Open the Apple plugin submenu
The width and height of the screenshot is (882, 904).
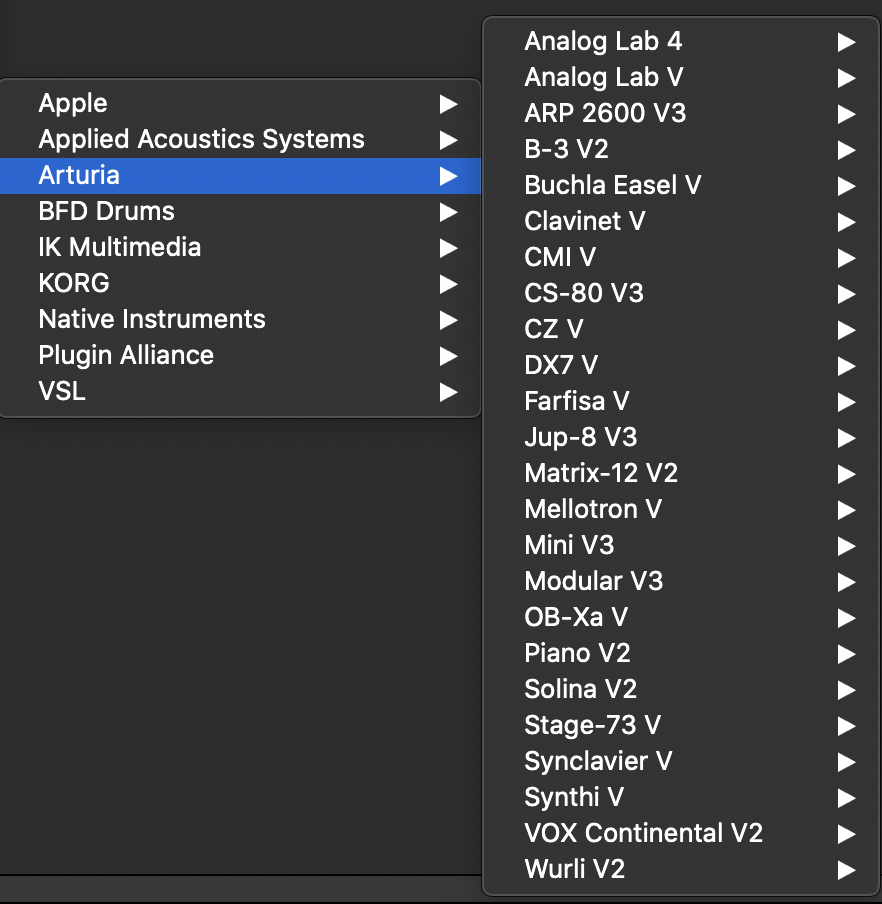(73, 103)
